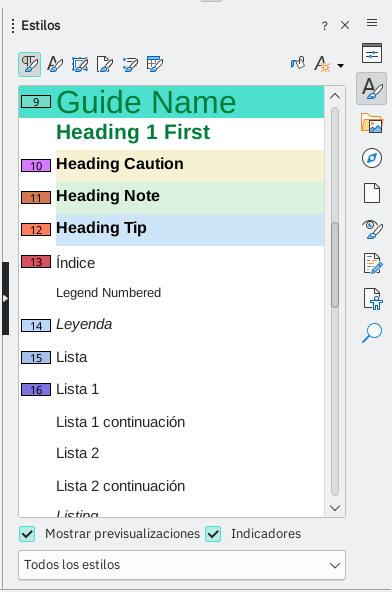Screen dimensions: 392x592
Task: Open Styles actions dropdown arrow
Action: point(341,66)
